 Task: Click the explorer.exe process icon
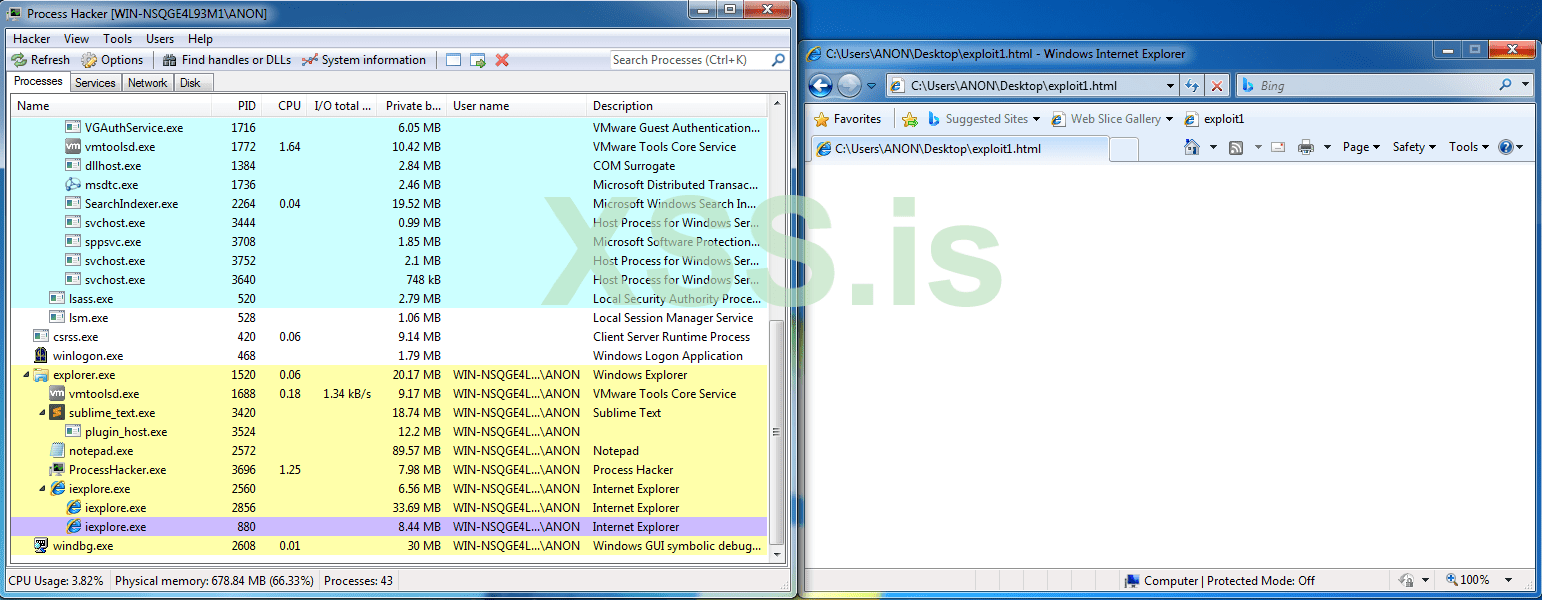pyautogui.click(x=41, y=375)
